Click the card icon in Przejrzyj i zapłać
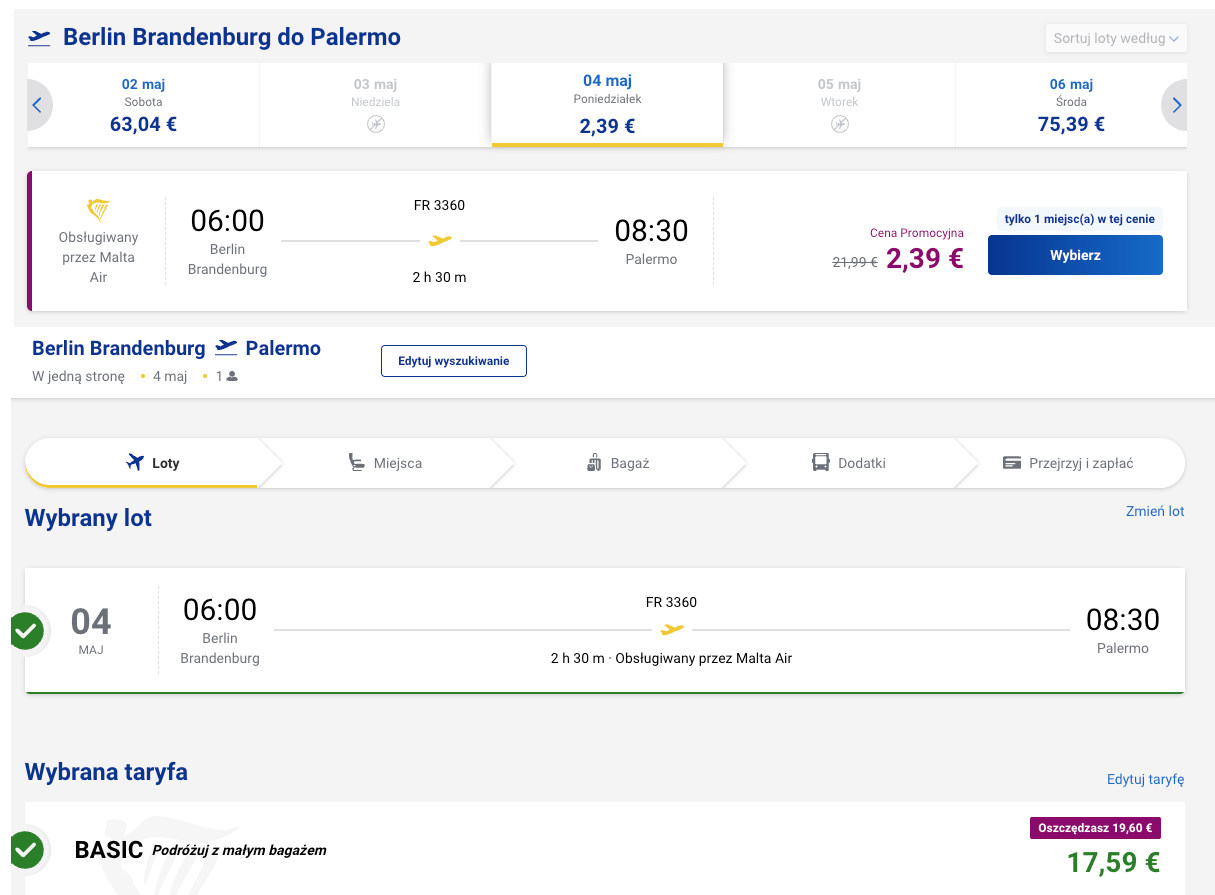1215x895 pixels. point(1011,463)
